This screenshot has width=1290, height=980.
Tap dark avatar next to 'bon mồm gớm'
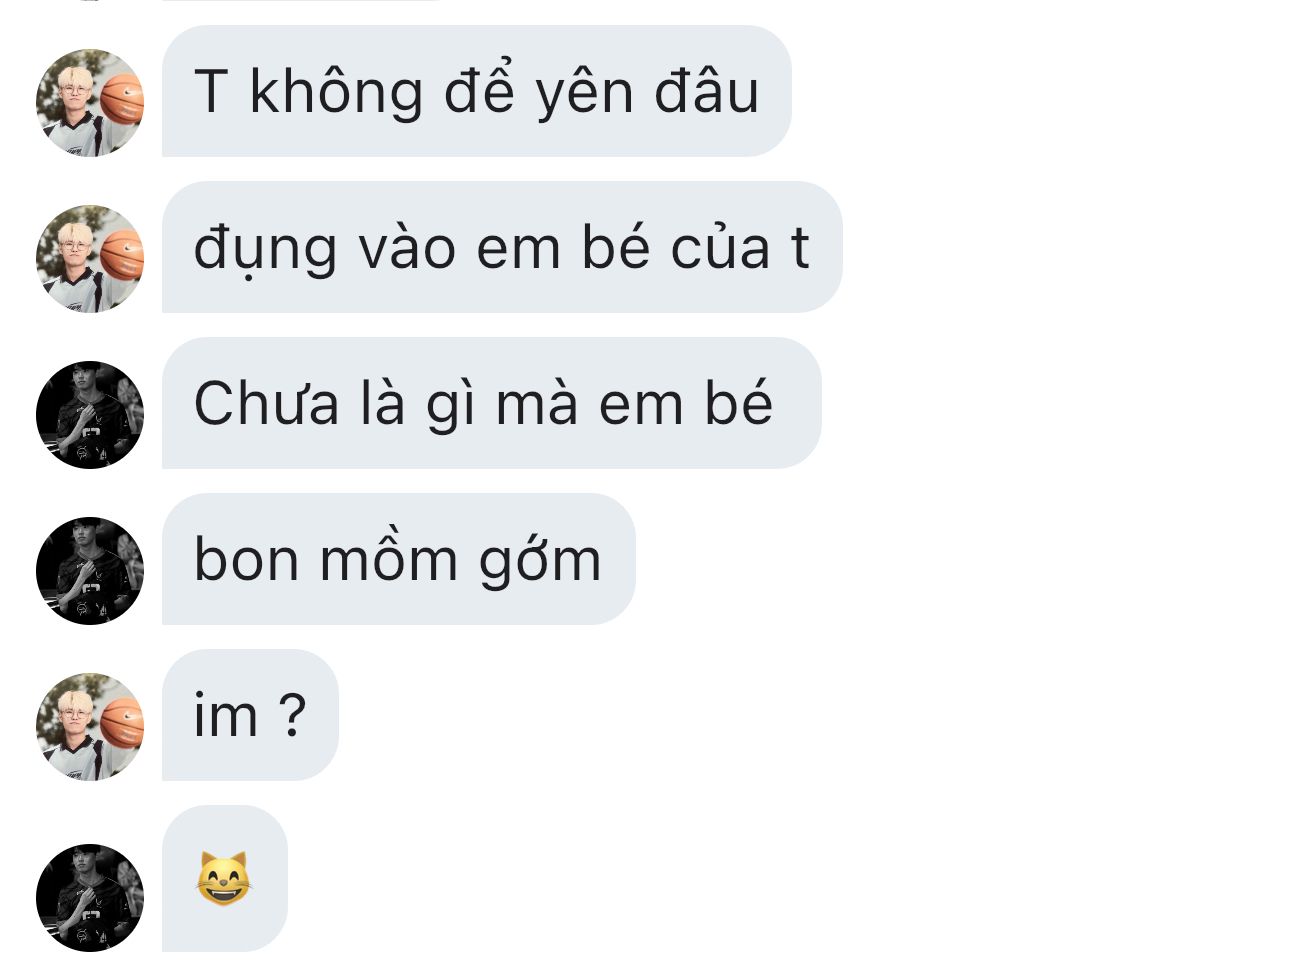point(90,571)
